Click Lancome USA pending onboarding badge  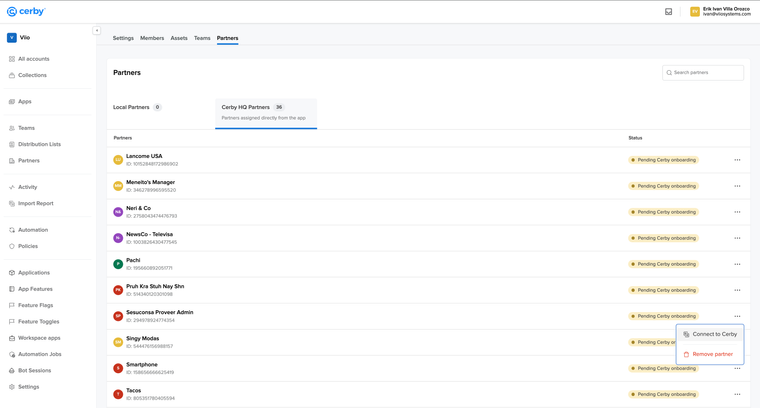tap(663, 160)
